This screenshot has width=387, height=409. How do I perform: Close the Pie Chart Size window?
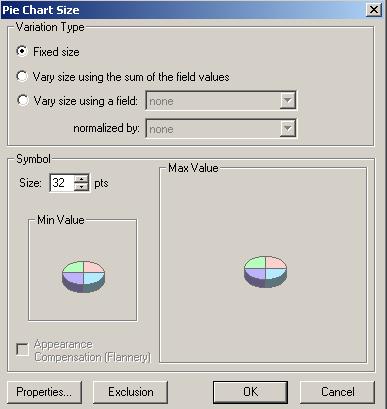click(374, 10)
